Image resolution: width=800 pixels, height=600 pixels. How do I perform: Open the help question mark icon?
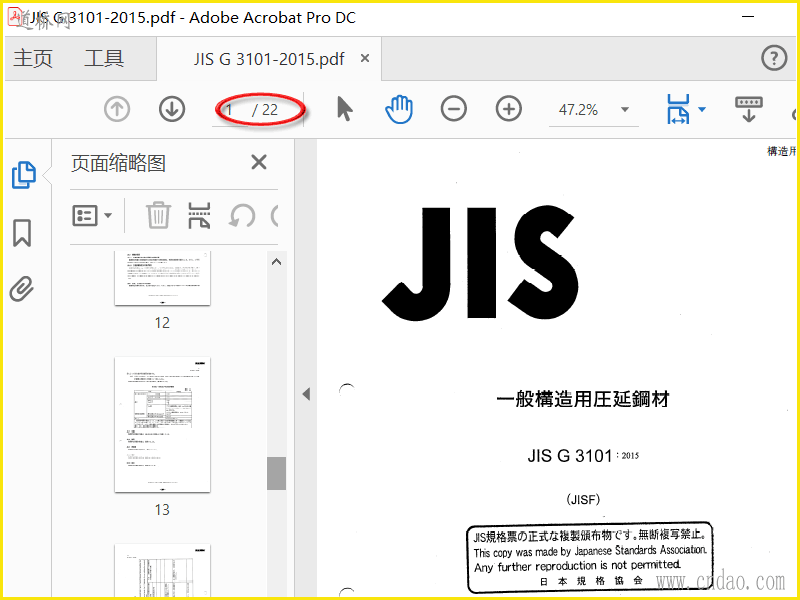coord(774,58)
